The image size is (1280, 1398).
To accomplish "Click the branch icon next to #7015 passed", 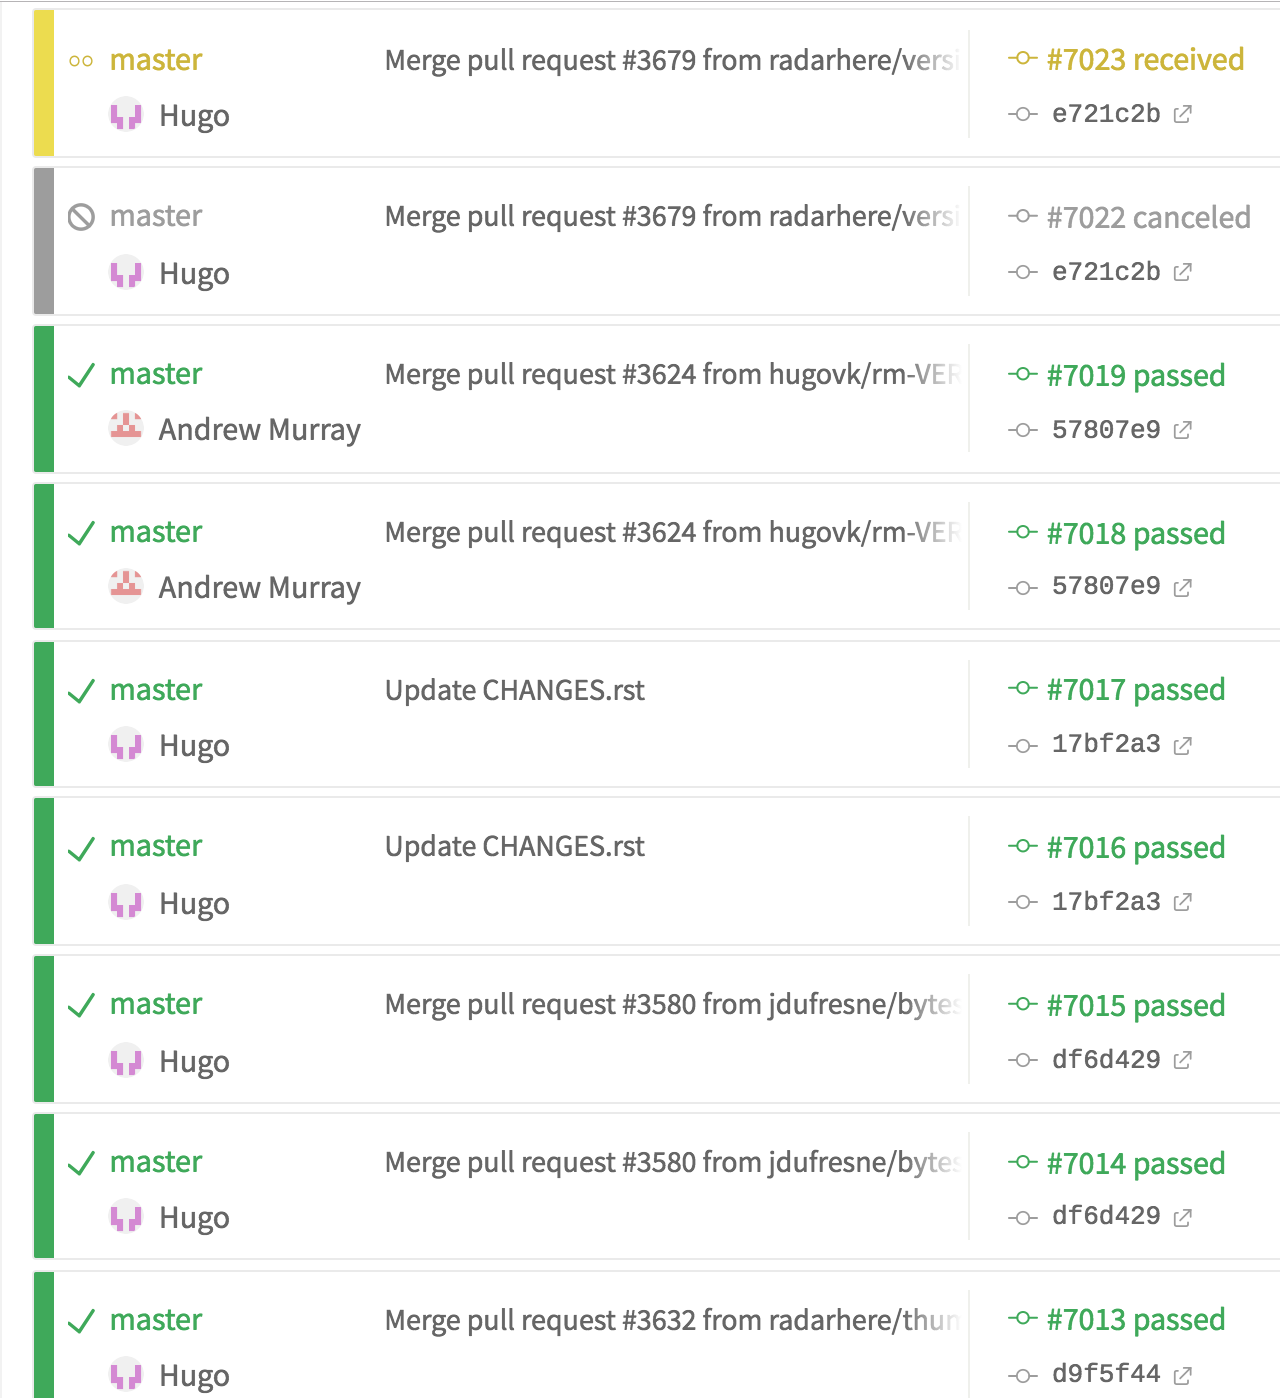I will 1021,1005.
